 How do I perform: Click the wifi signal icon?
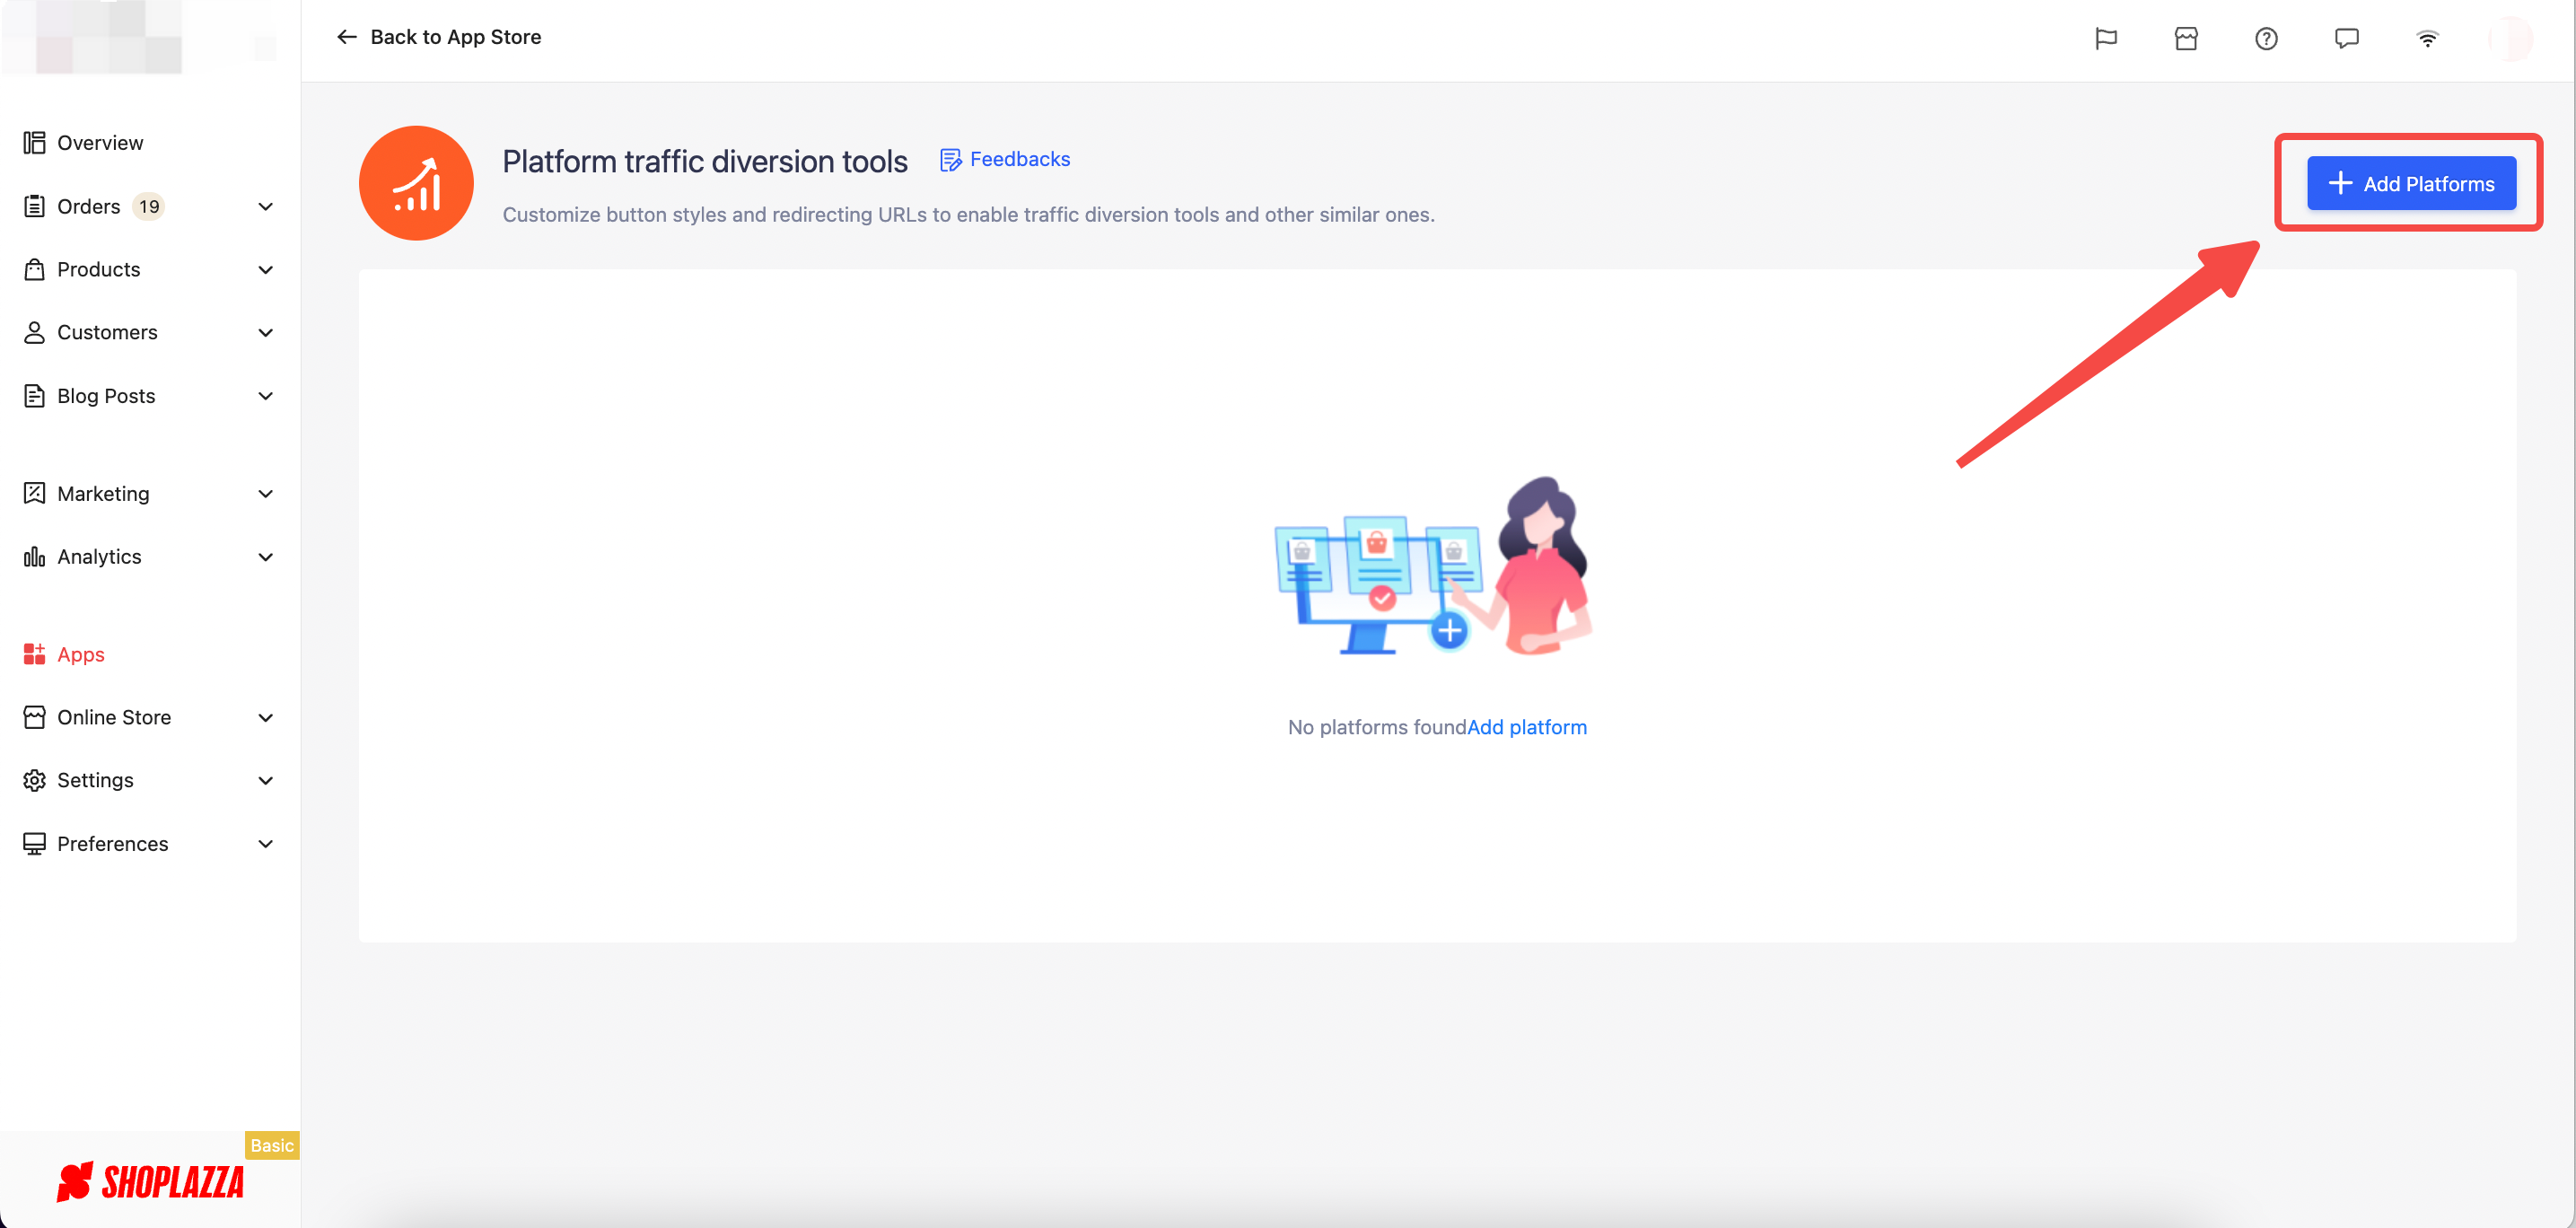point(2427,38)
